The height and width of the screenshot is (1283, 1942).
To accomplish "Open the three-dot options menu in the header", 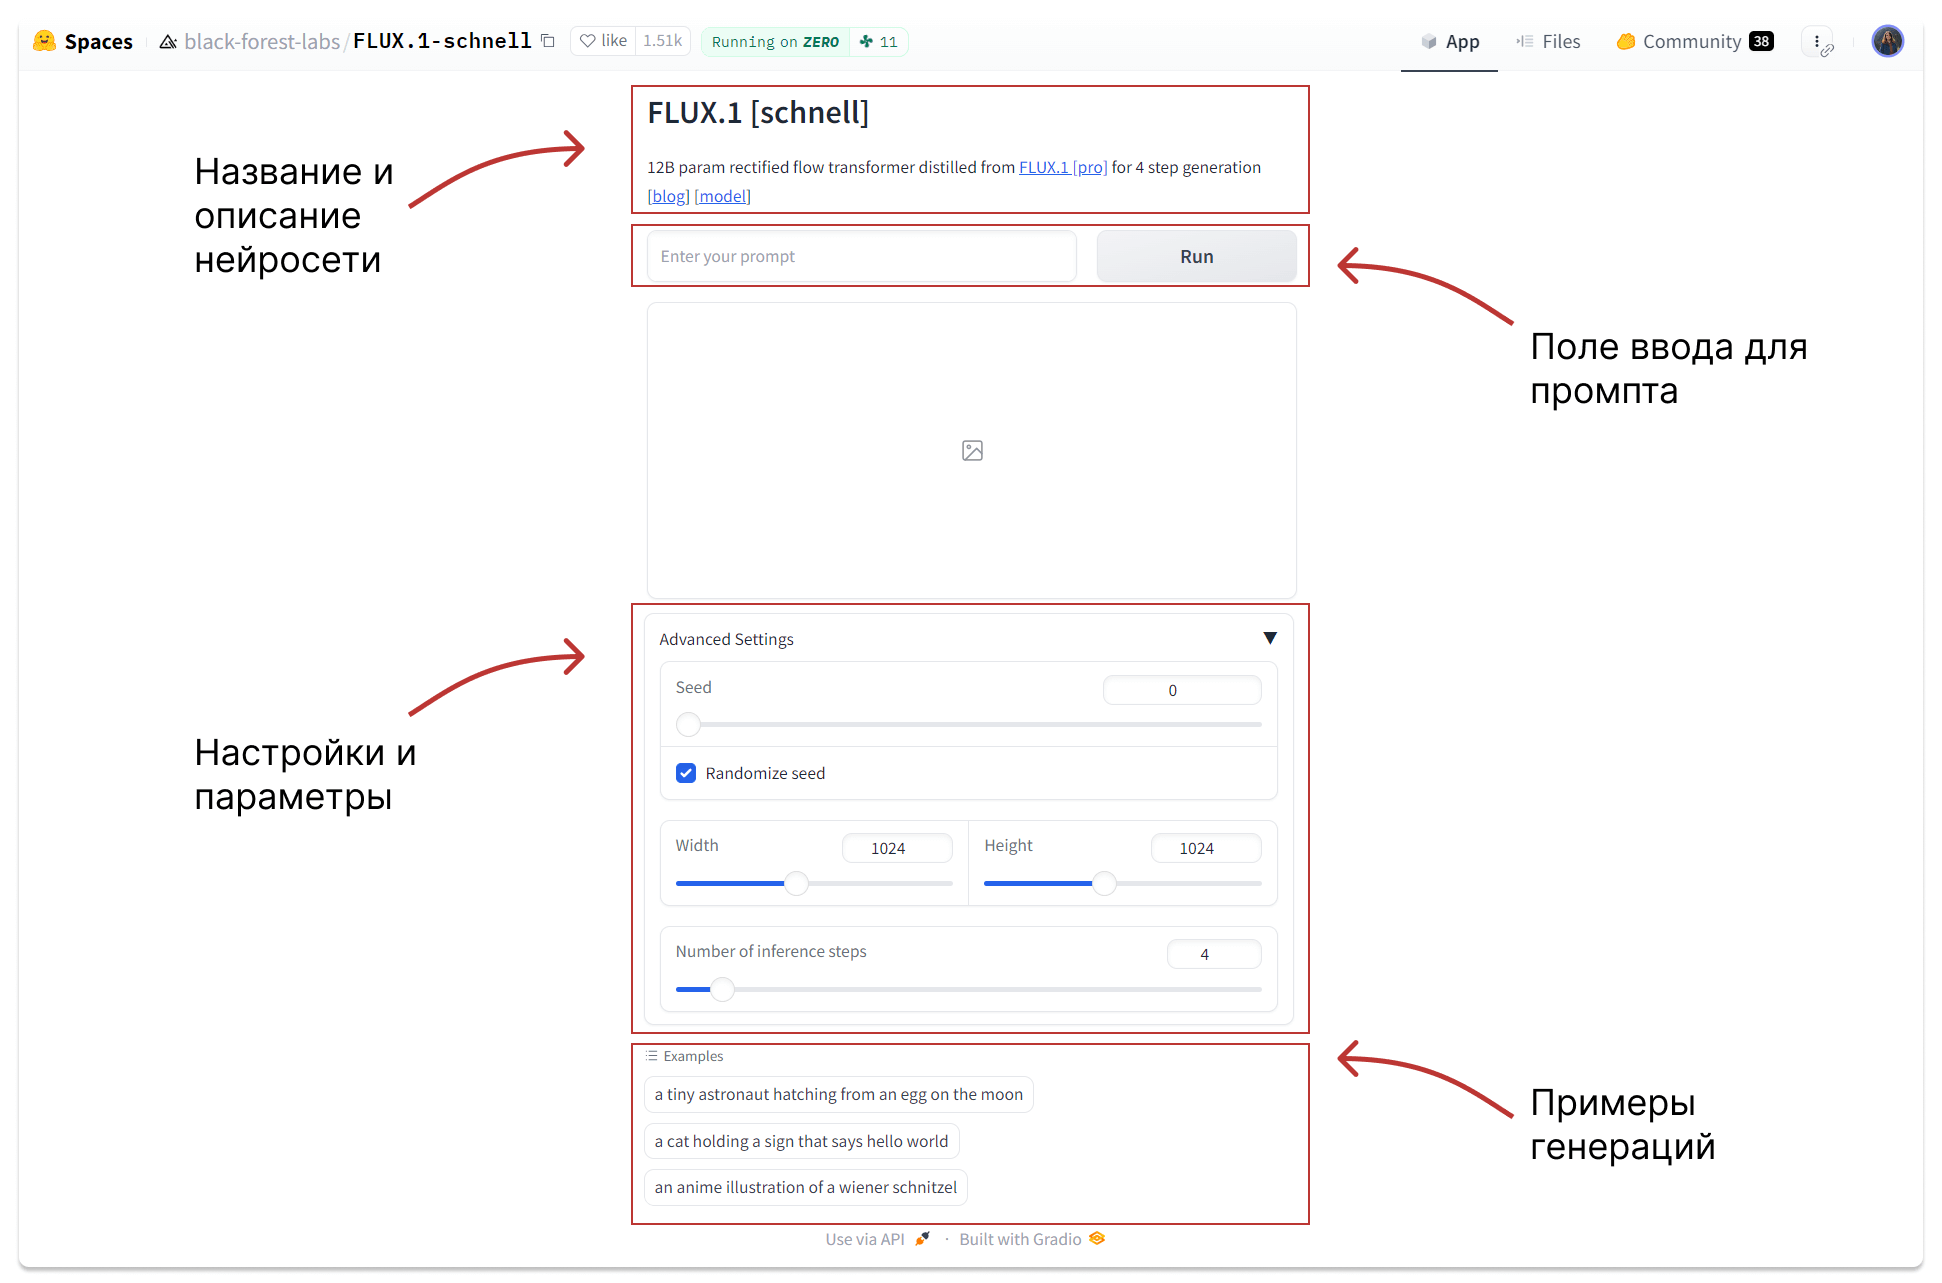I will [1817, 41].
